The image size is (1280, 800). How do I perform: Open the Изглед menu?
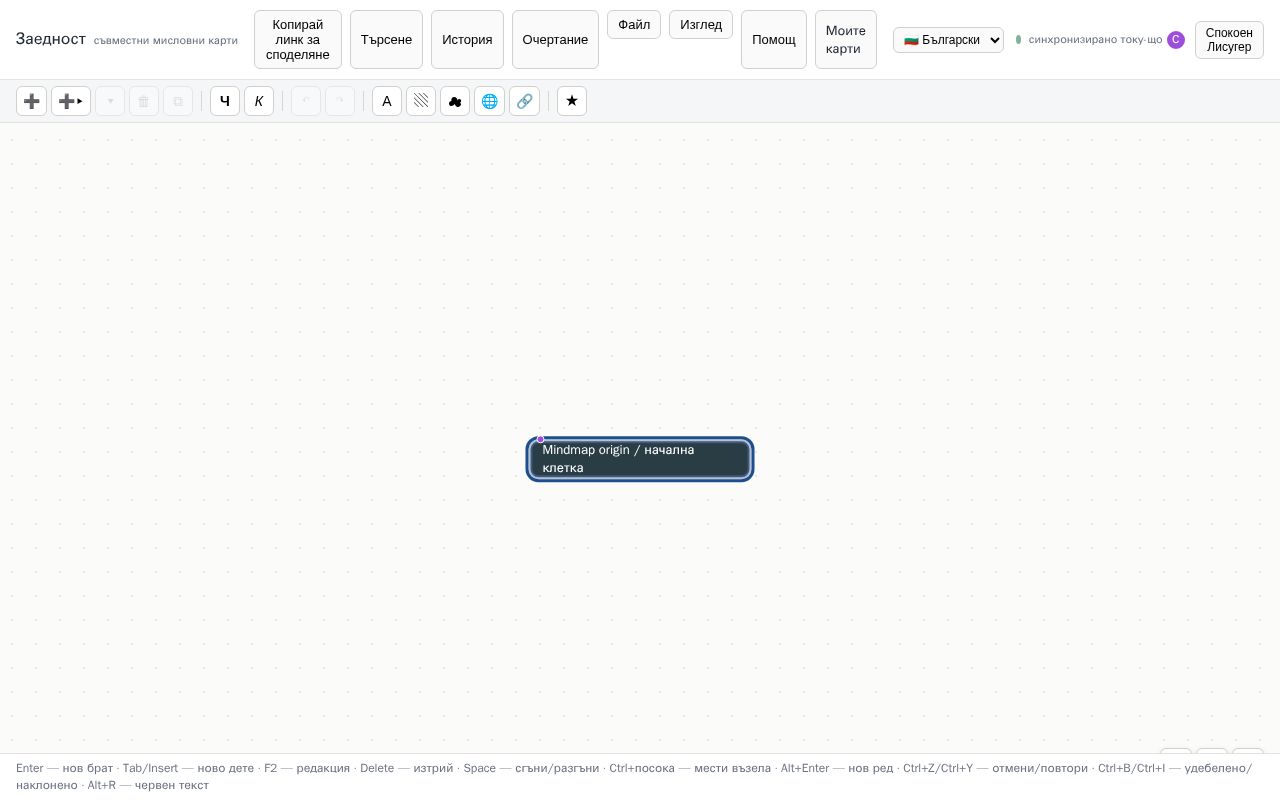pos(701,25)
